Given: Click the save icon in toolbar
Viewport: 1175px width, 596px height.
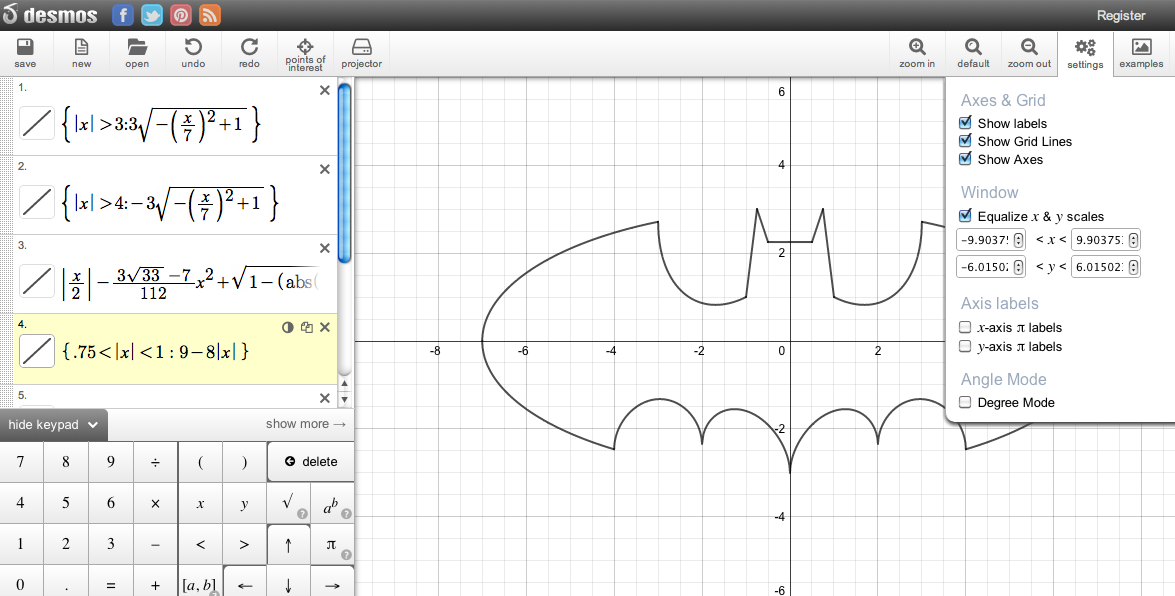Looking at the screenshot, I should click(25, 53).
